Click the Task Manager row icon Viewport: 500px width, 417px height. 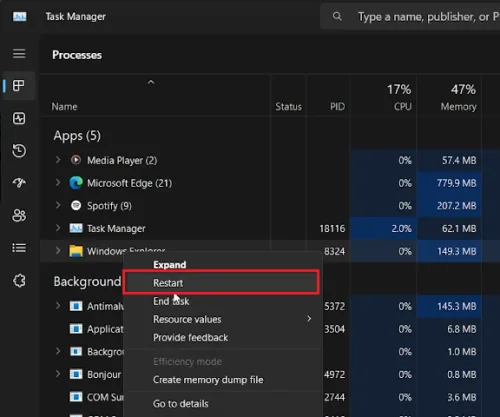(x=76, y=228)
